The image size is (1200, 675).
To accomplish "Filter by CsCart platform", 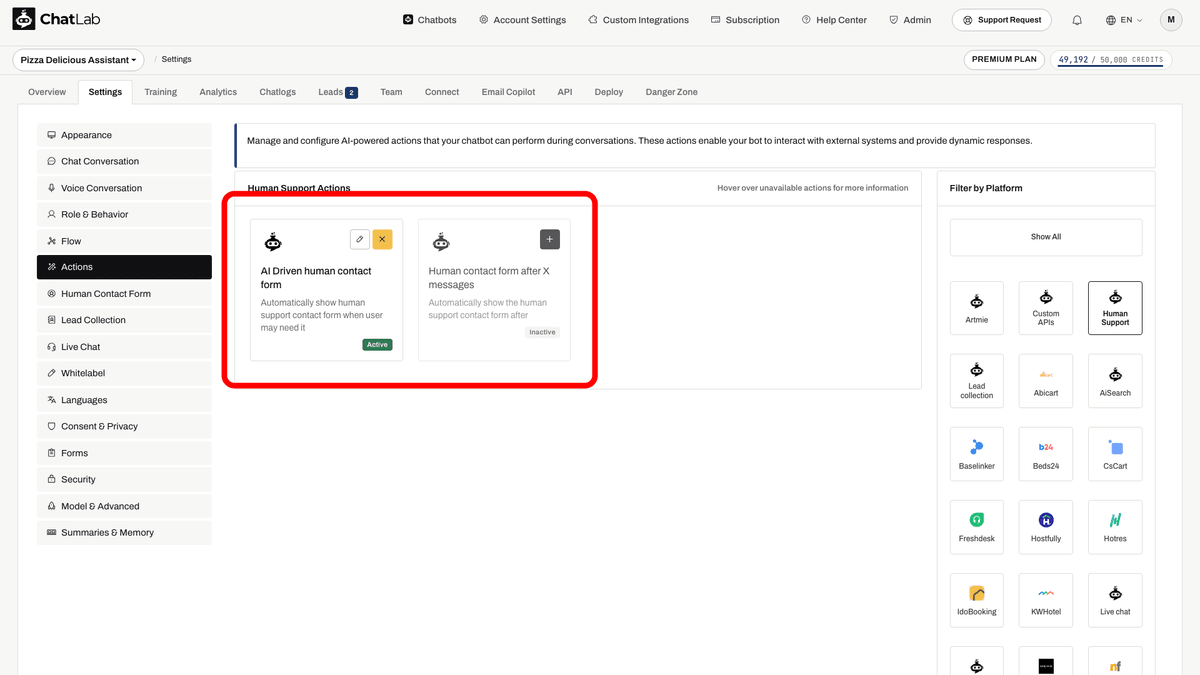I will [x=1115, y=454].
